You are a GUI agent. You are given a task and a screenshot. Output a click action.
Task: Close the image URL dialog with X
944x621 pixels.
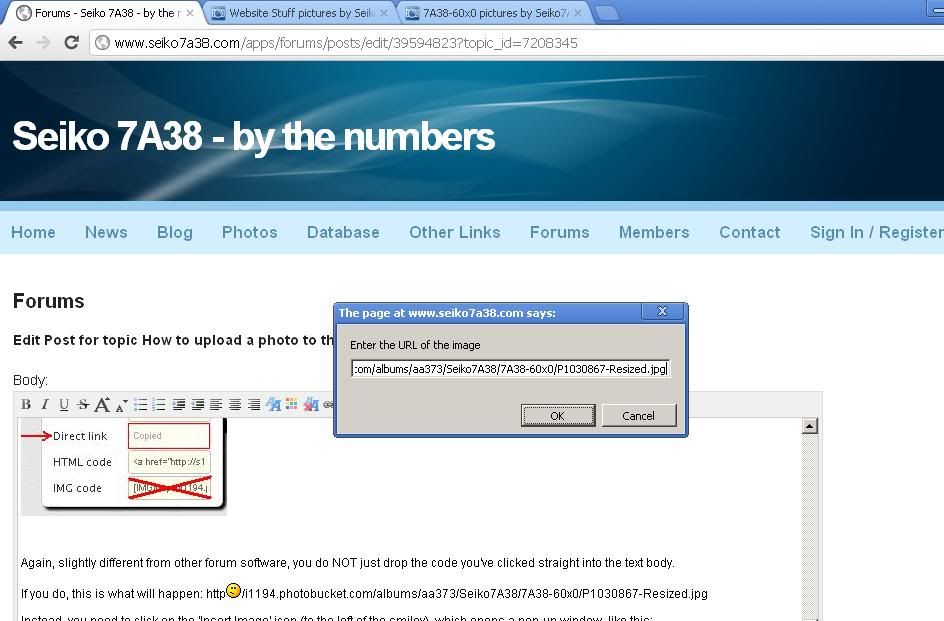[661, 312]
